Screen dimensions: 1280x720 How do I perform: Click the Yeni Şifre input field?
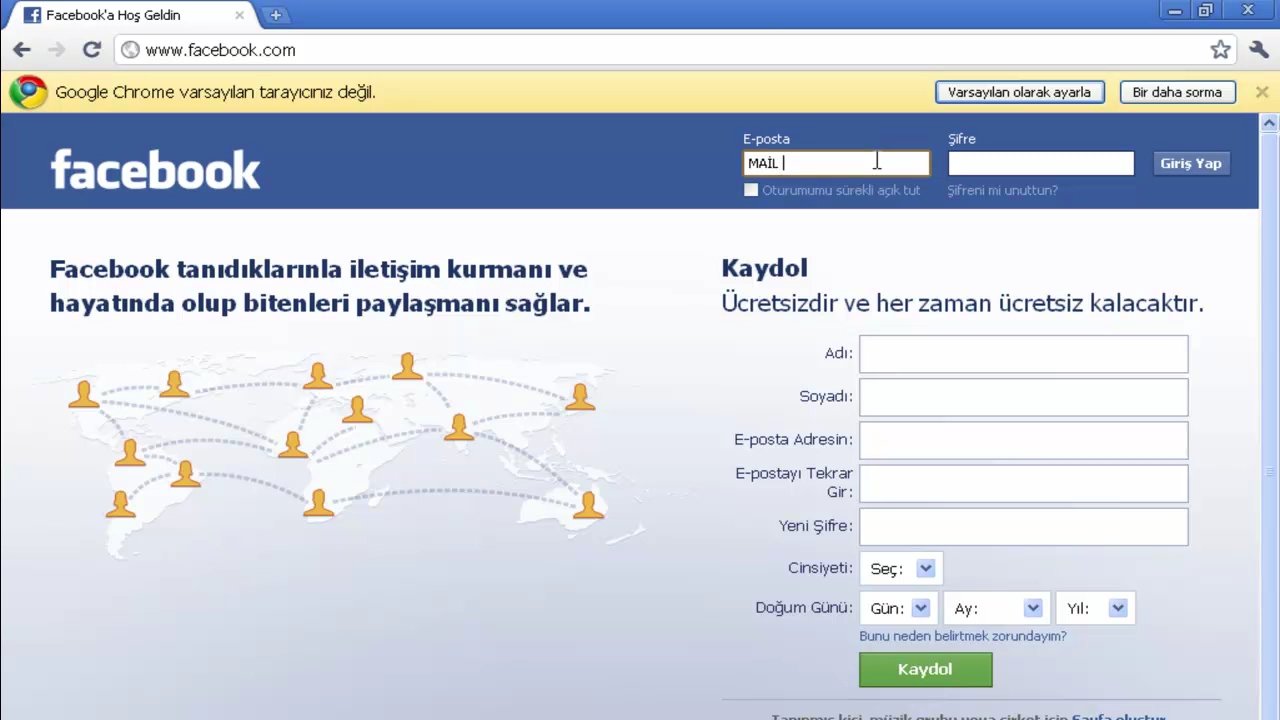1023,527
